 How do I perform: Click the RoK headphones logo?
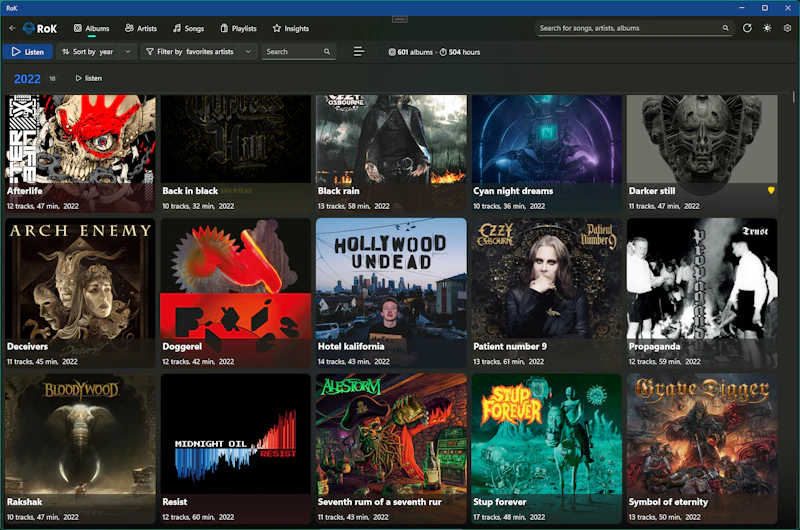tap(29, 29)
